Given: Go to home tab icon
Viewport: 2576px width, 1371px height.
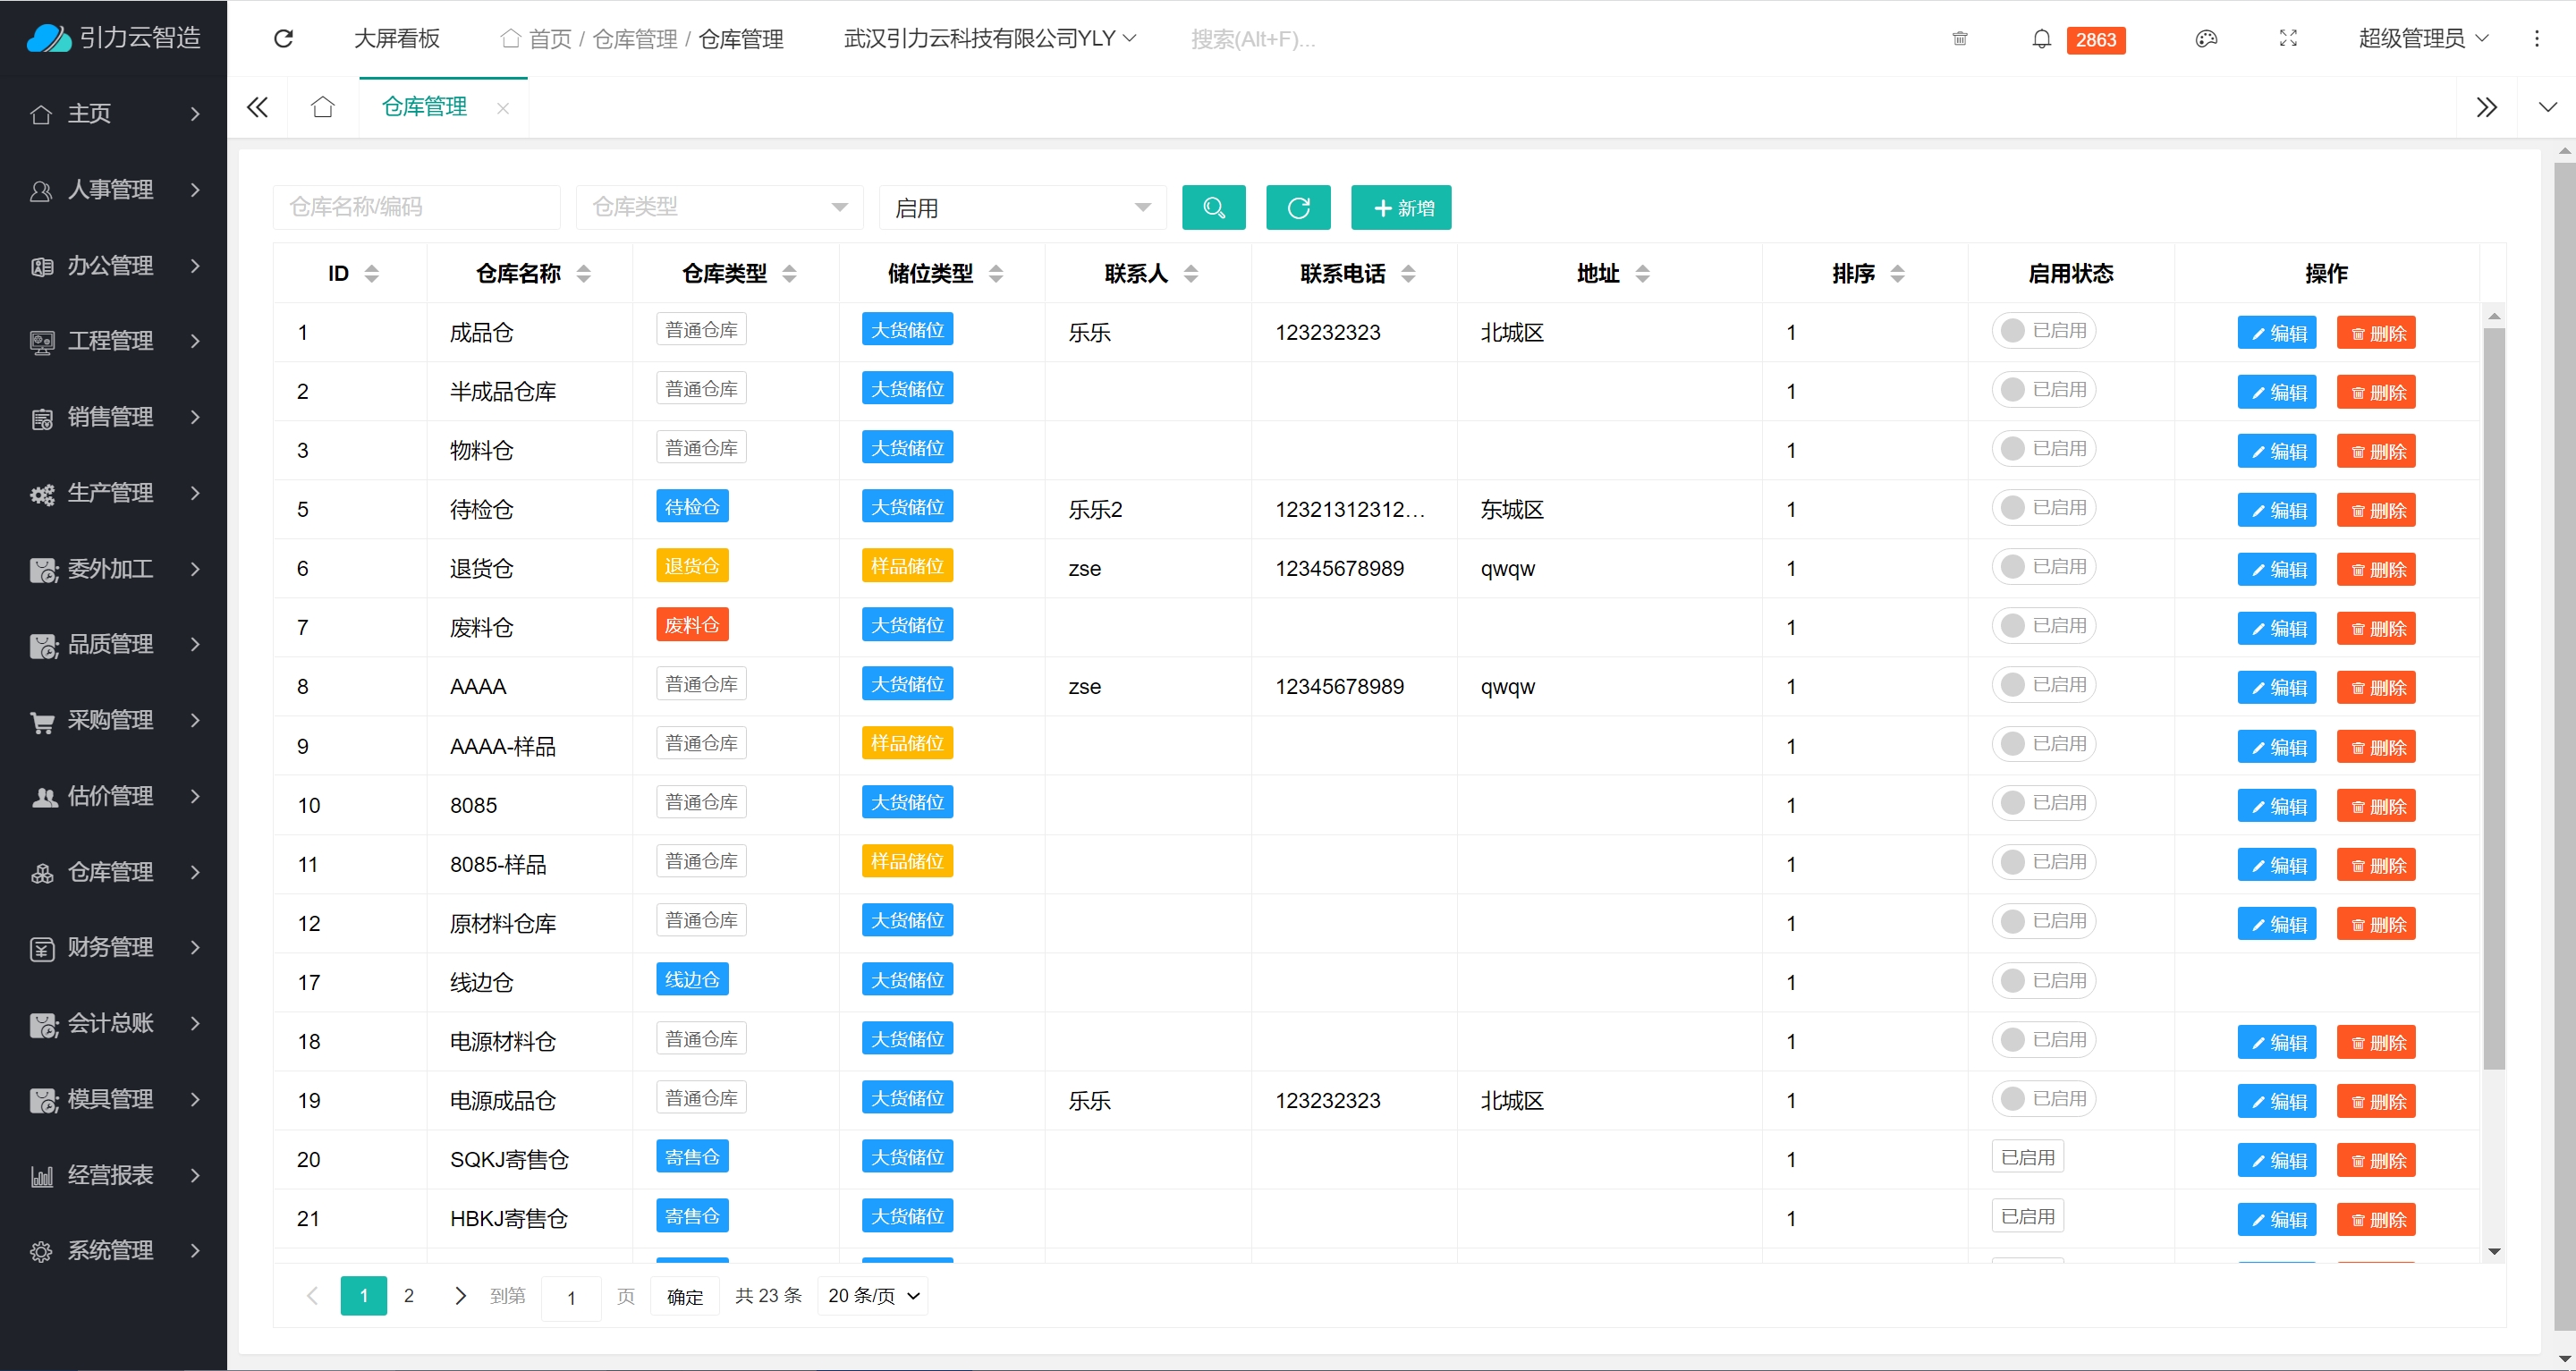Looking at the screenshot, I should pyautogui.click(x=322, y=107).
